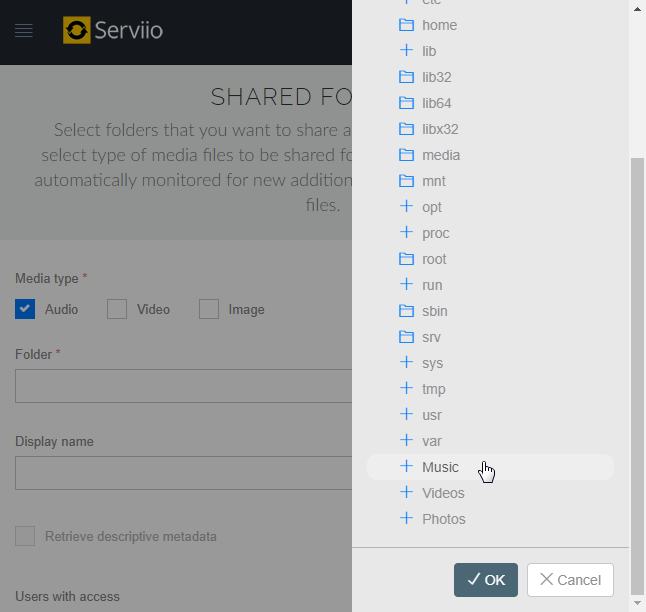The width and height of the screenshot is (646, 612).
Task: Select the tmp folder name
Action: pyautogui.click(x=434, y=389)
